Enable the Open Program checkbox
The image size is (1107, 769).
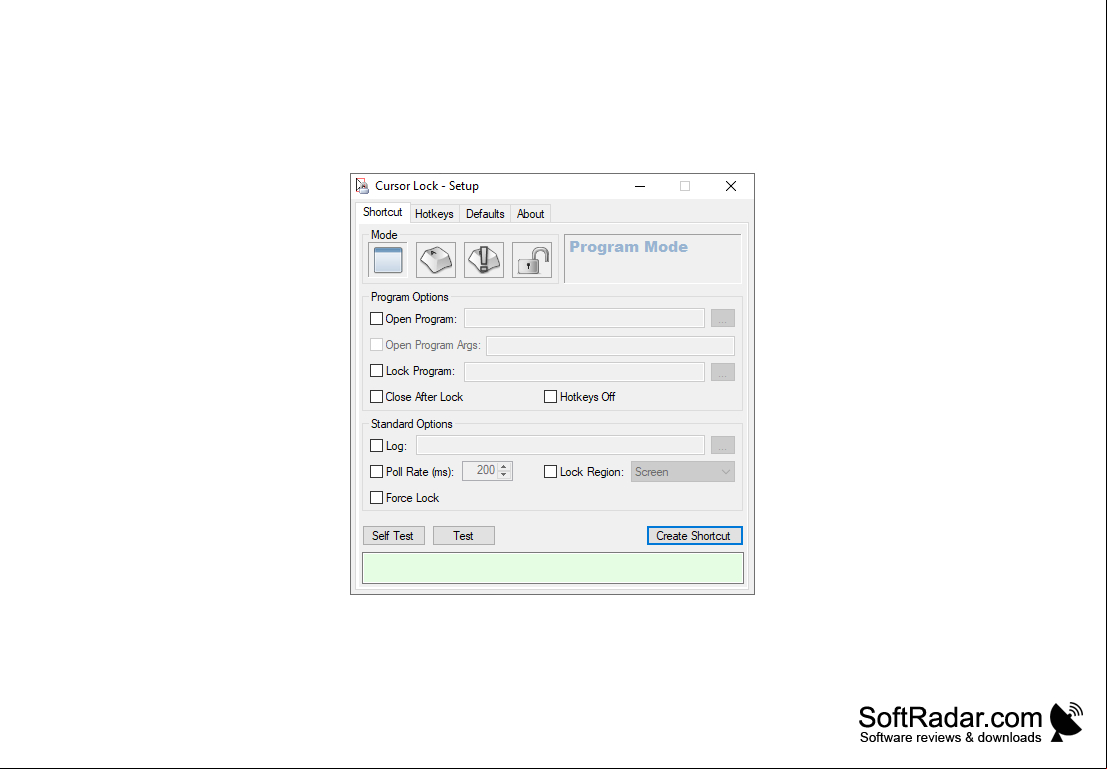376,318
